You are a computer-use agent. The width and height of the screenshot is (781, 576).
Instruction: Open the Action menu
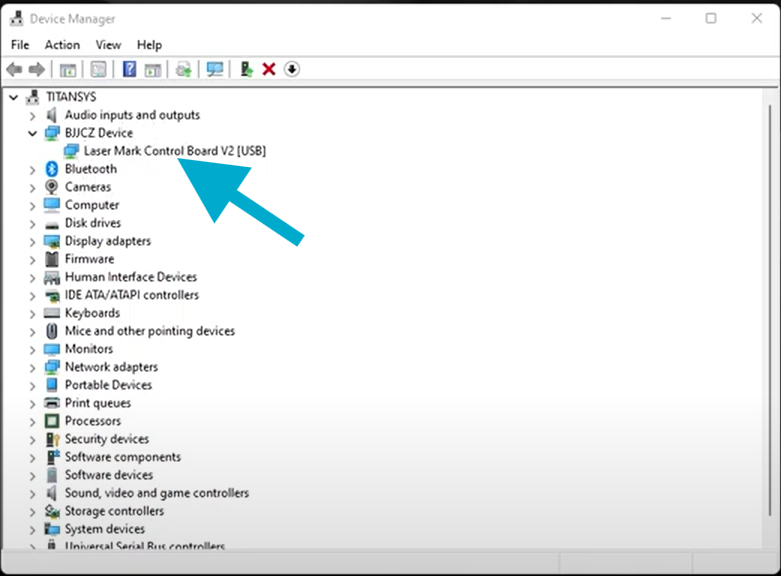(62, 45)
